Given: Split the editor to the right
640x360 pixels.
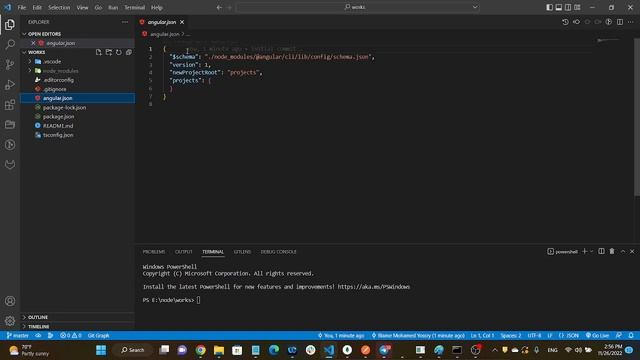Looking at the screenshot, I should [620, 22].
